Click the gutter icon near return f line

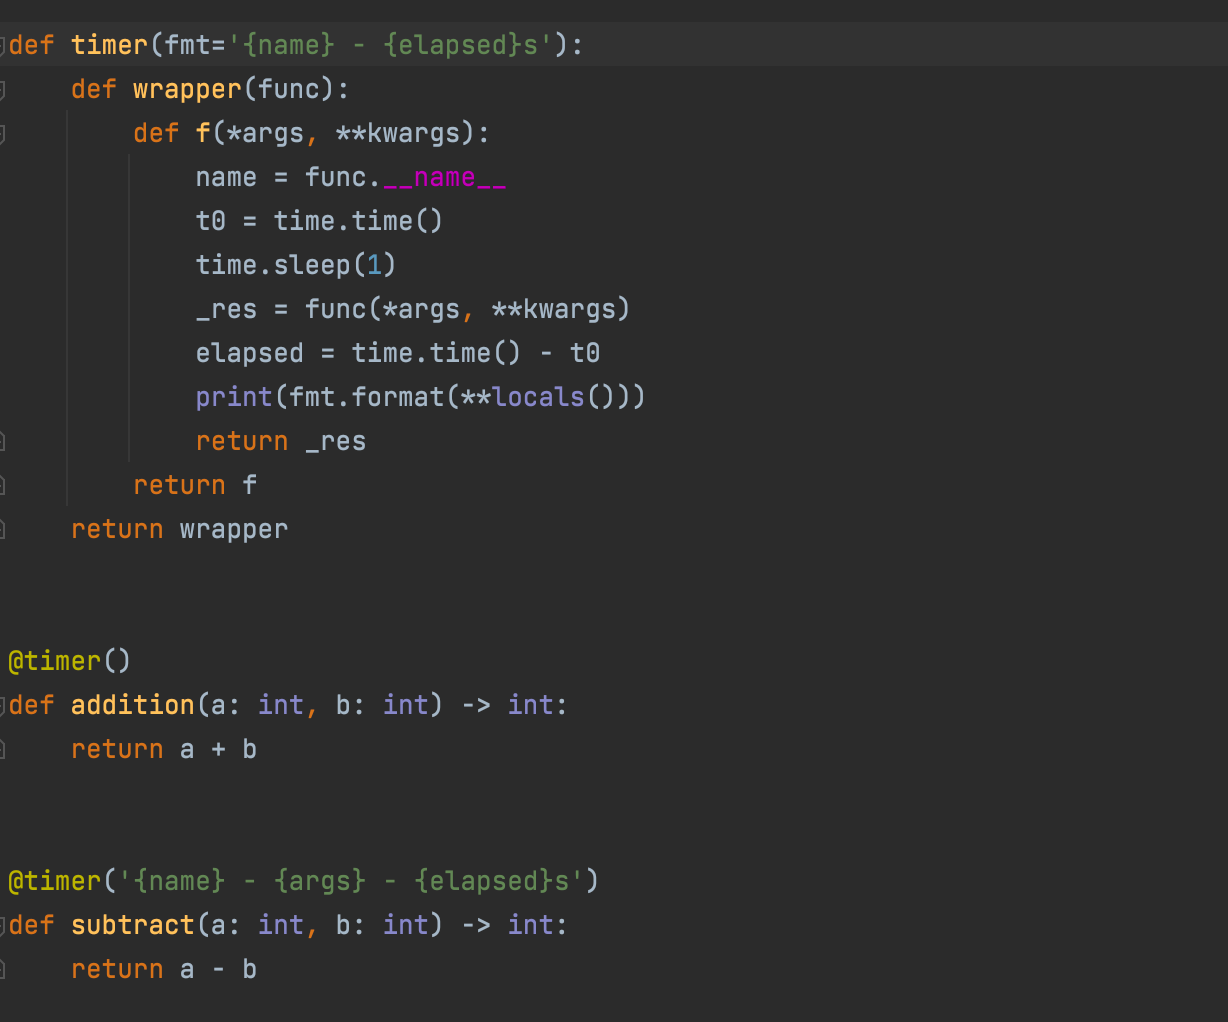pos(5,484)
